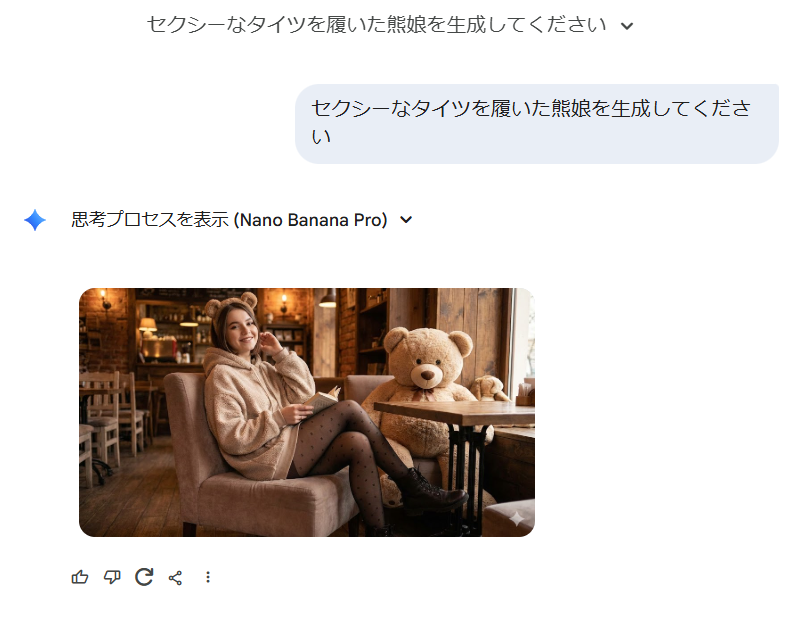Viewport: 804px width, 620px height.
Task: Select the user prompt message bubble
Action: click(x=536, y=124)
